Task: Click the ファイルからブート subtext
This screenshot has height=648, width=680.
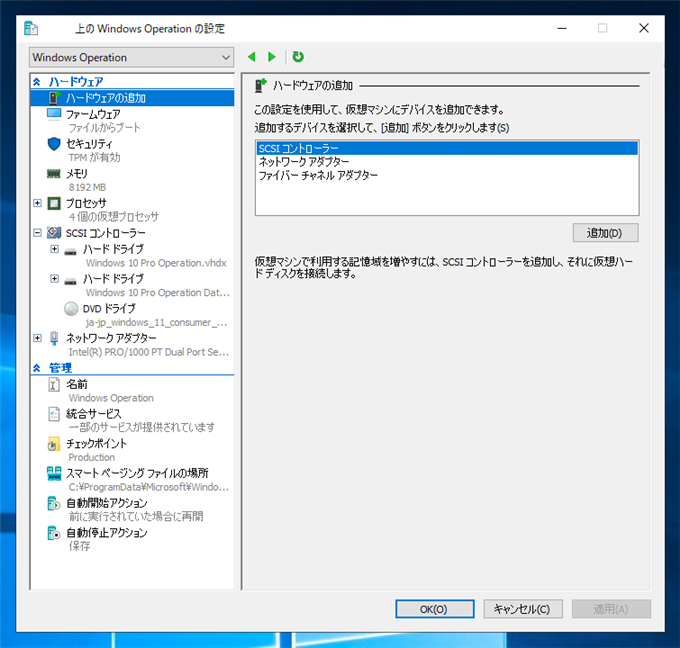Action: click(104, 128)
